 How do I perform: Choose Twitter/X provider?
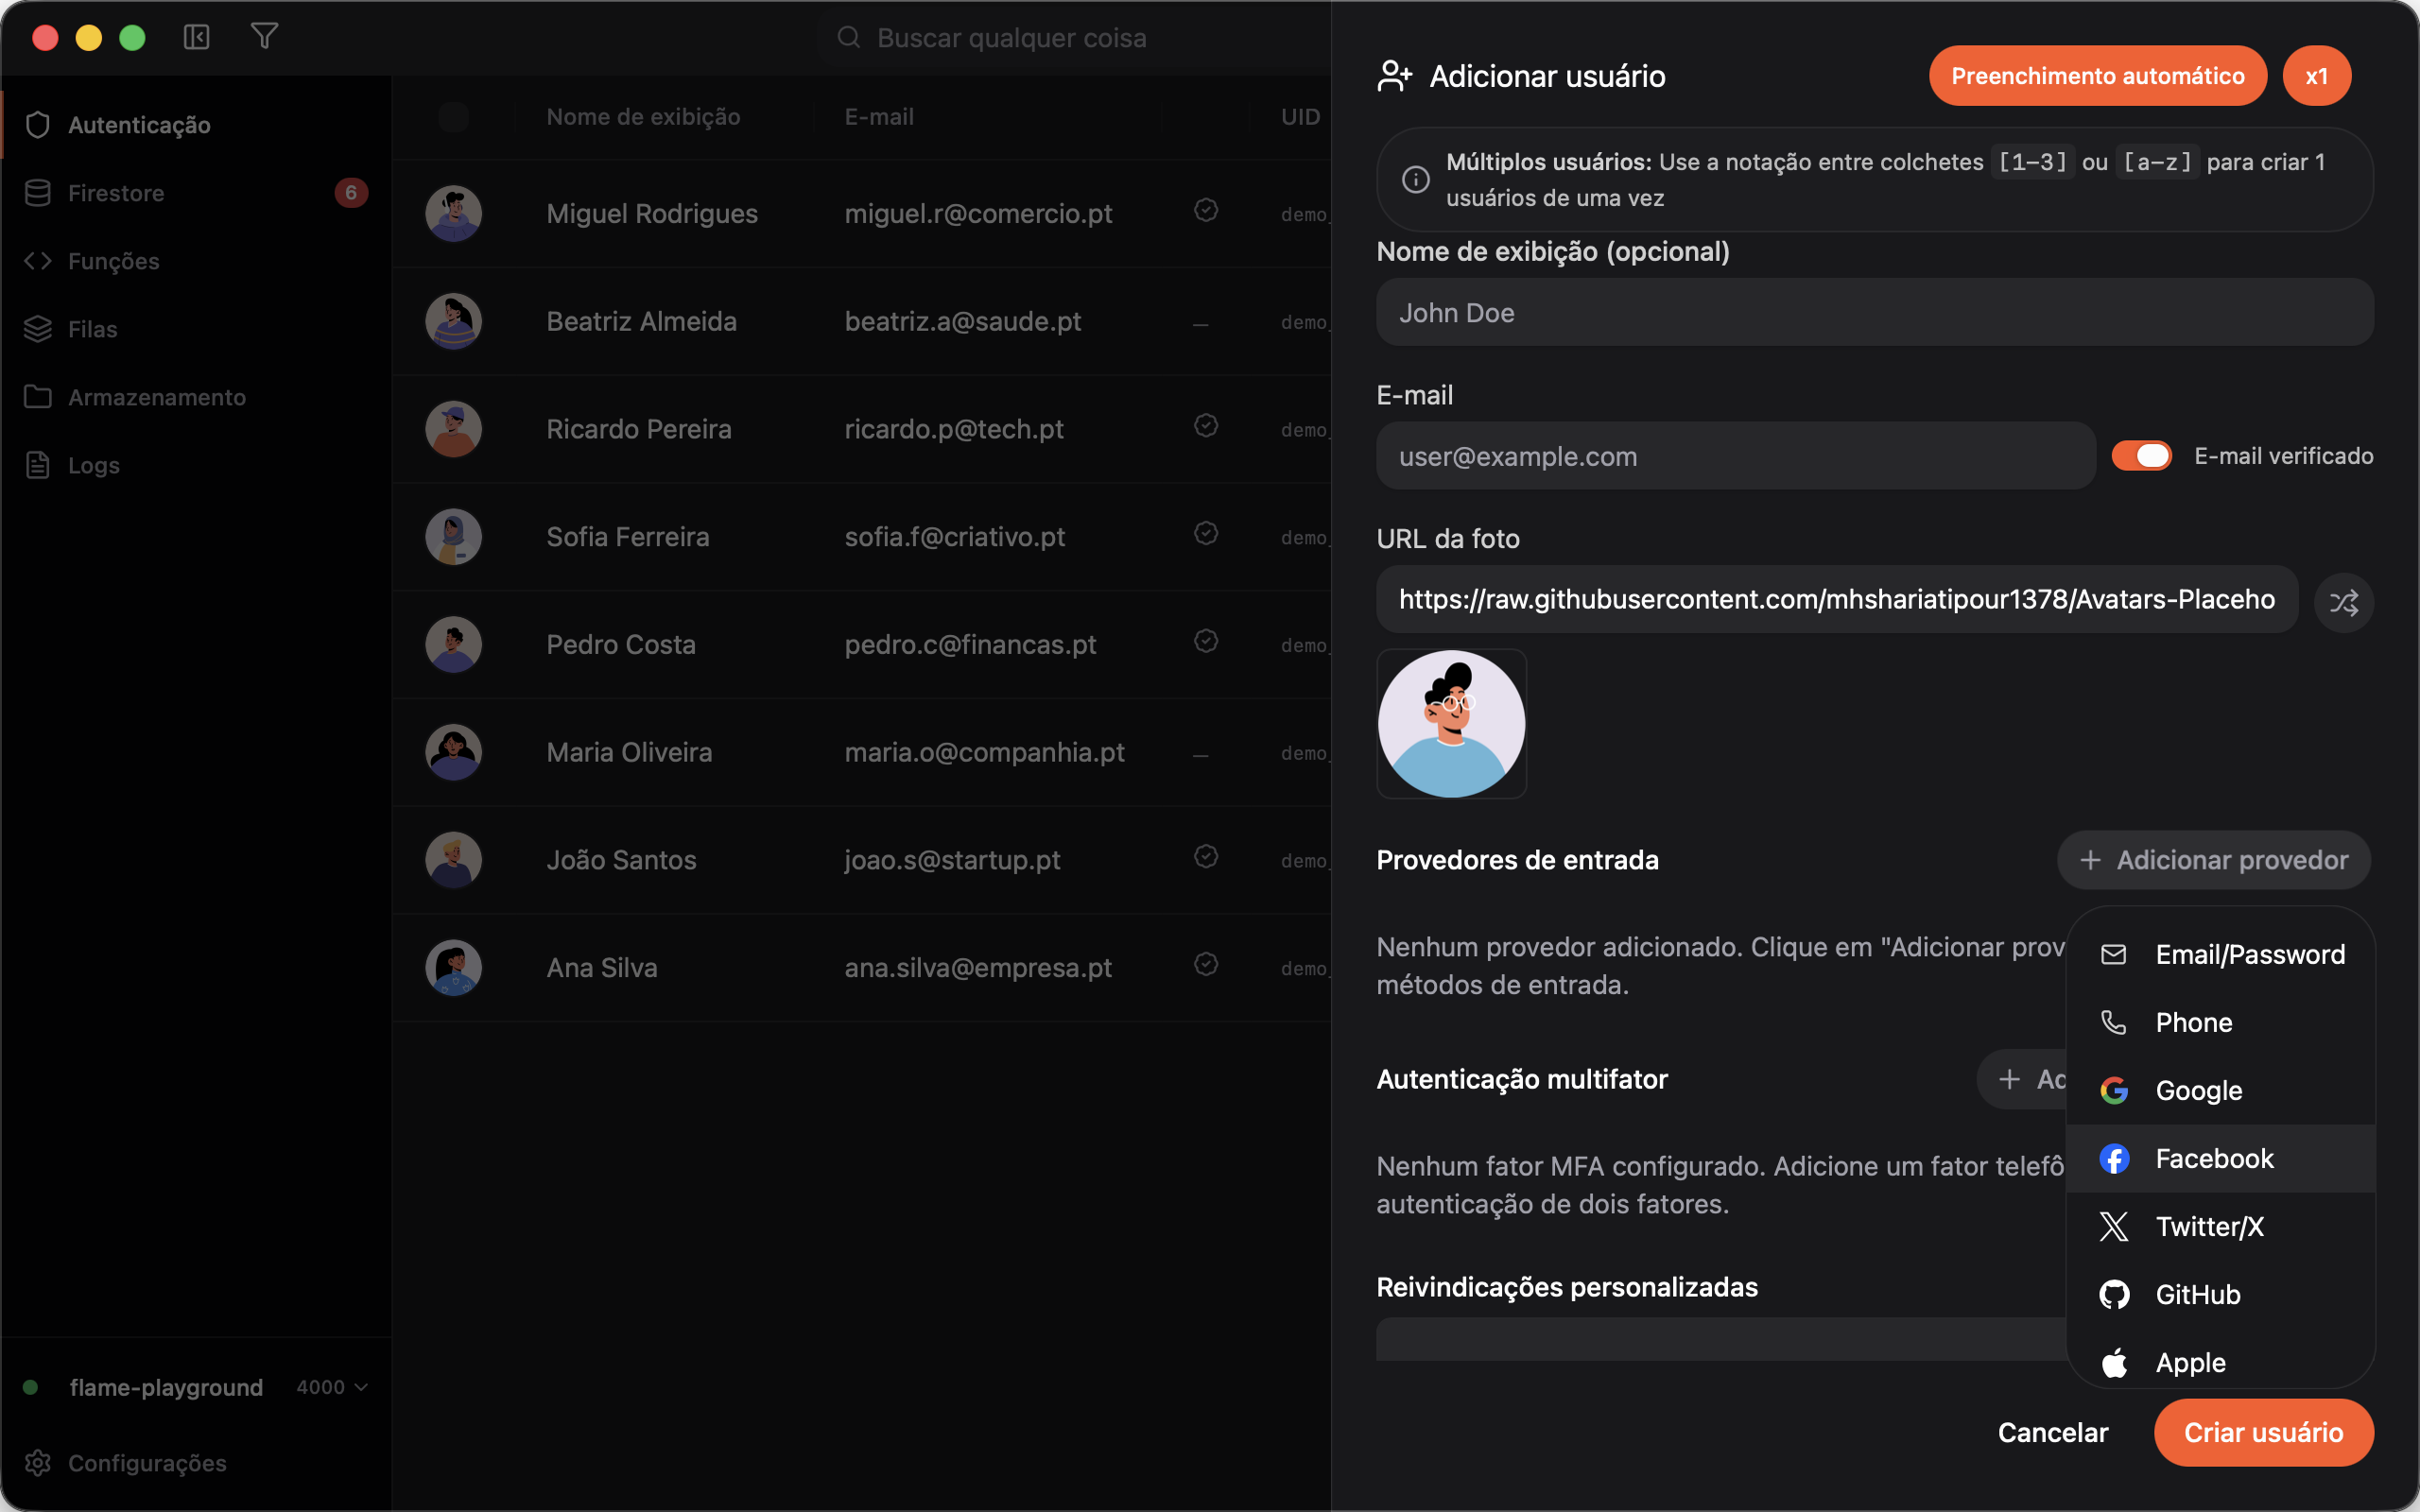pyautogui.click(x=2221, y=1227)
